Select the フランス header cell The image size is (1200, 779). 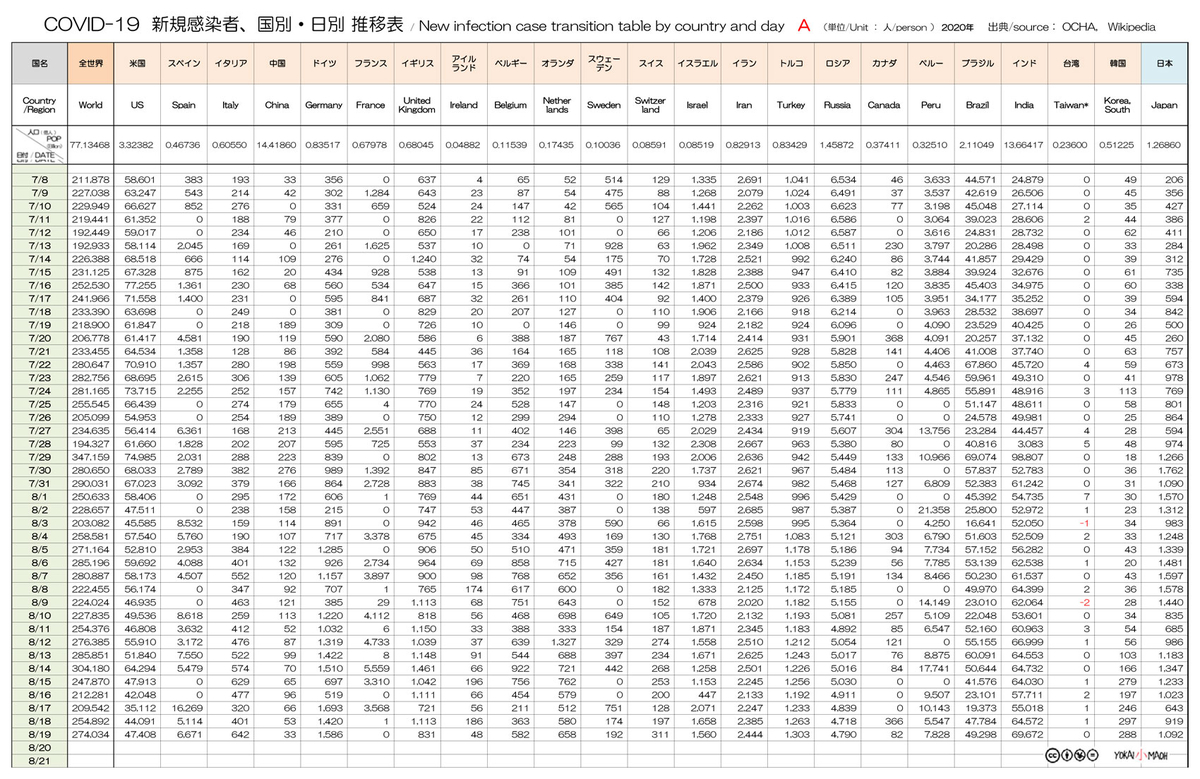(370, 63)
